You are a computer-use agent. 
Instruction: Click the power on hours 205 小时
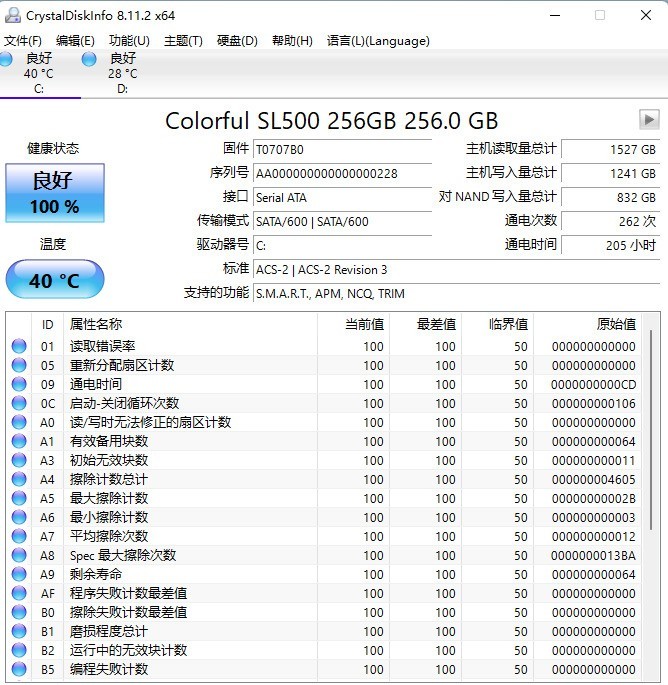[x=610, y=246]
